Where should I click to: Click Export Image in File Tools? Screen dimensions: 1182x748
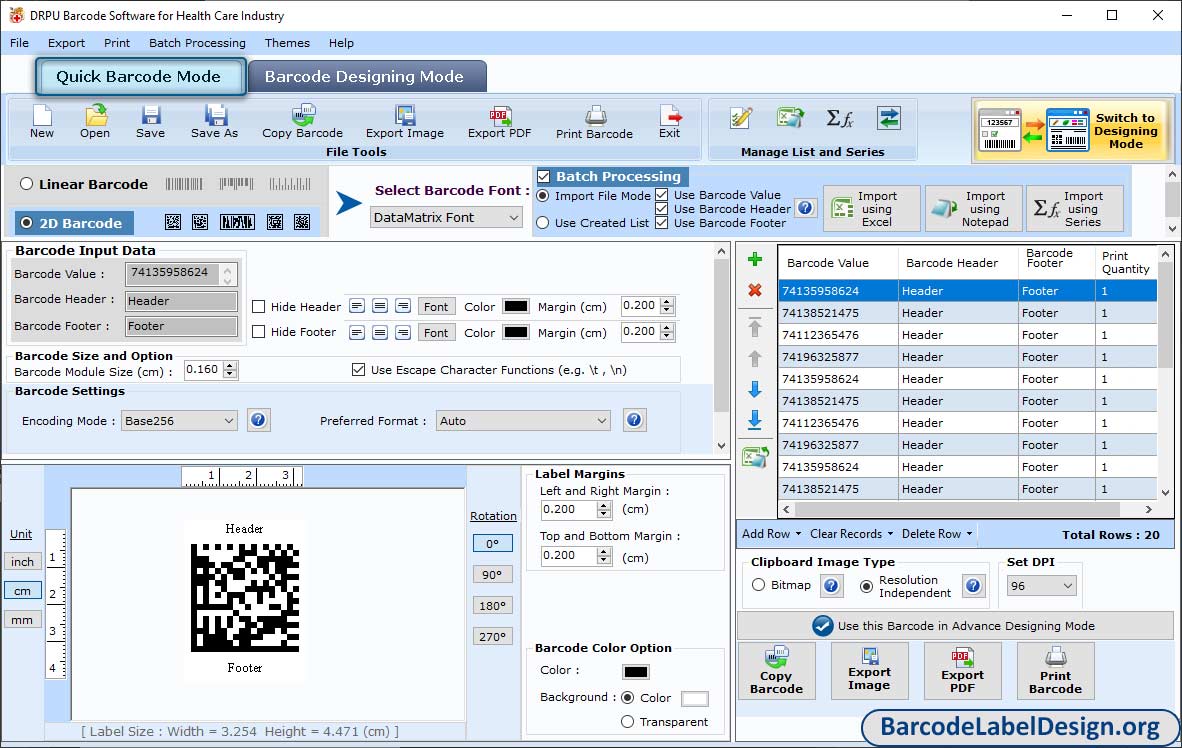405,122
